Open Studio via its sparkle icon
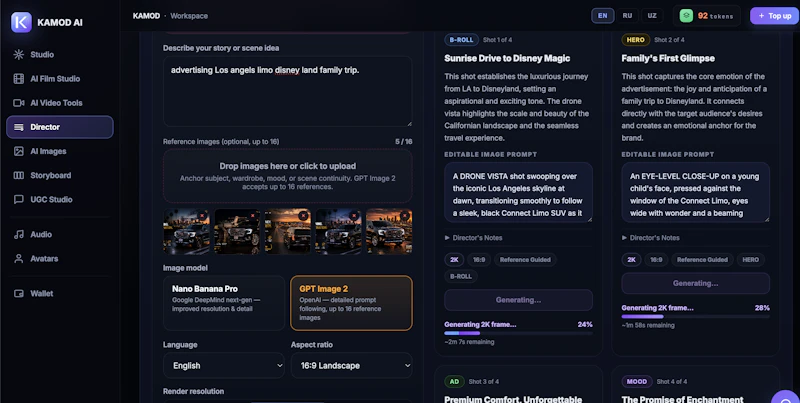800x403 pixels. pos(19,55)
